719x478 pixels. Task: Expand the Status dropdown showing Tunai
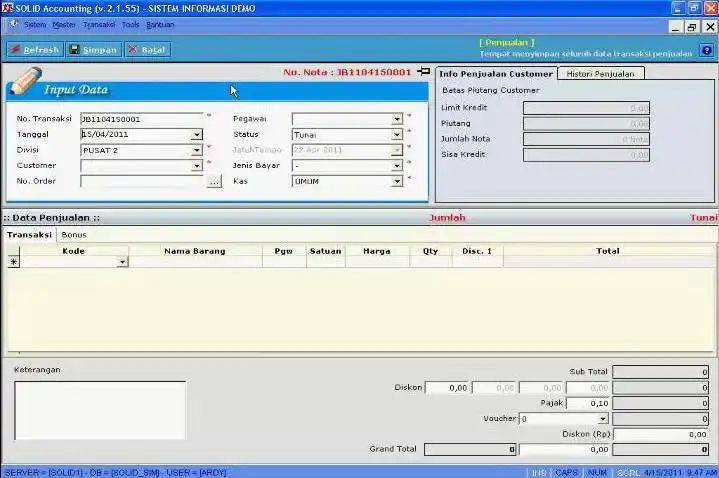point(397,134)
